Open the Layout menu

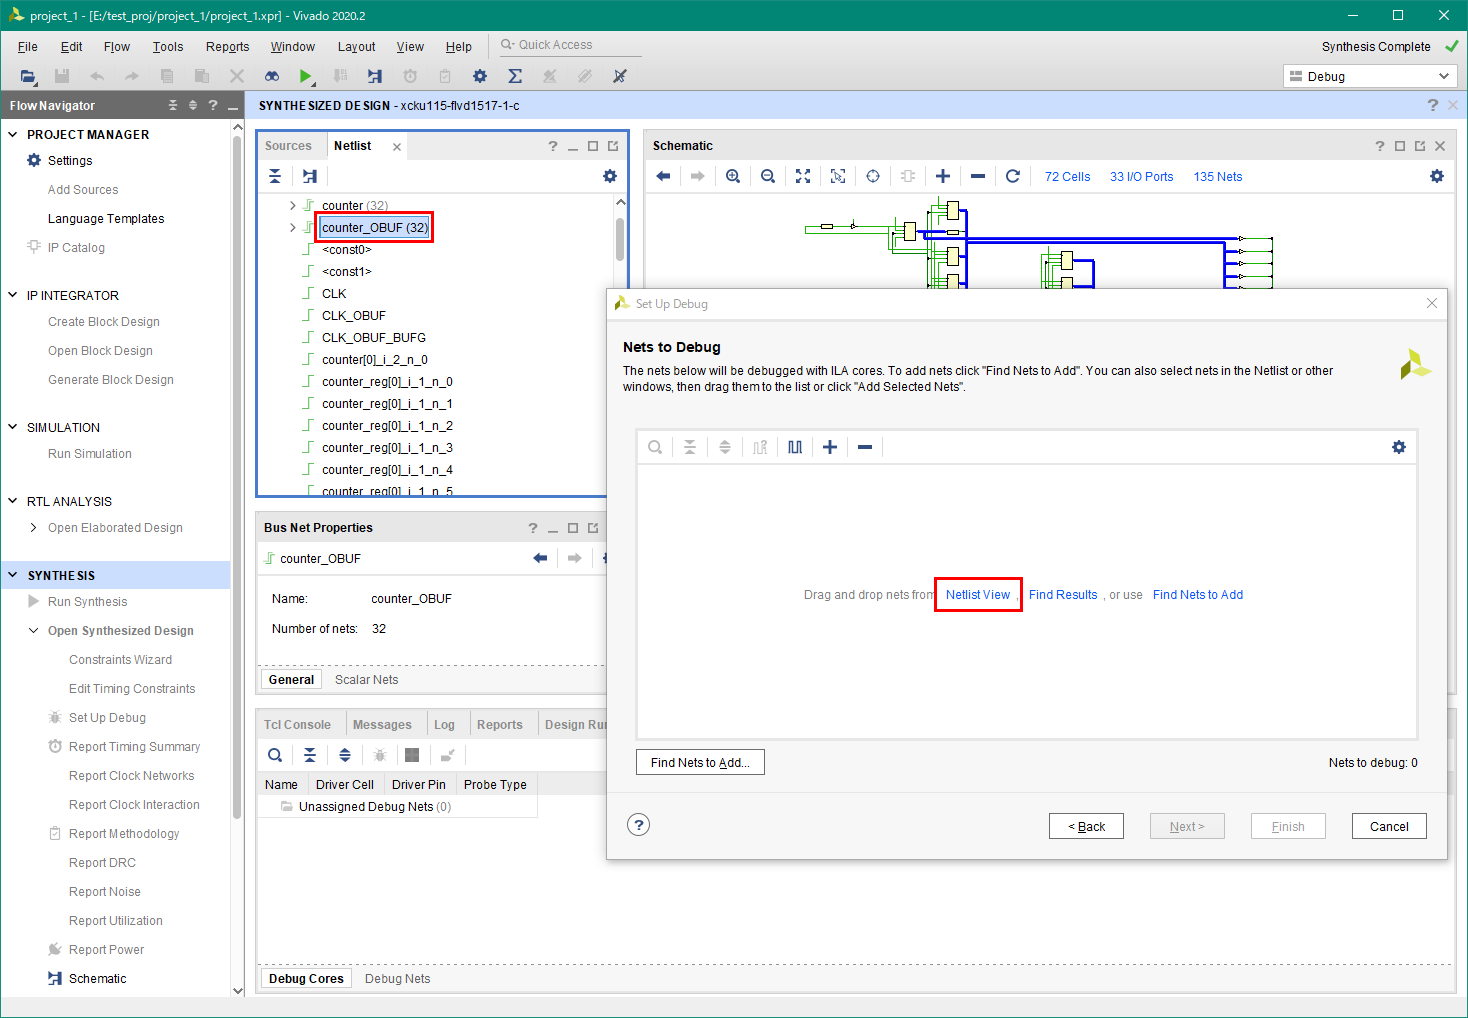[356, 46]
